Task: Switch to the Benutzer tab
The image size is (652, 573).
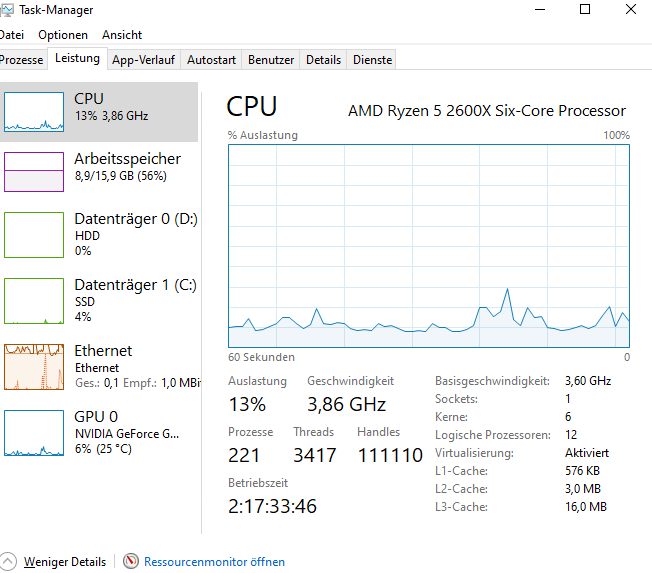Action: click(x=271, y=60)
